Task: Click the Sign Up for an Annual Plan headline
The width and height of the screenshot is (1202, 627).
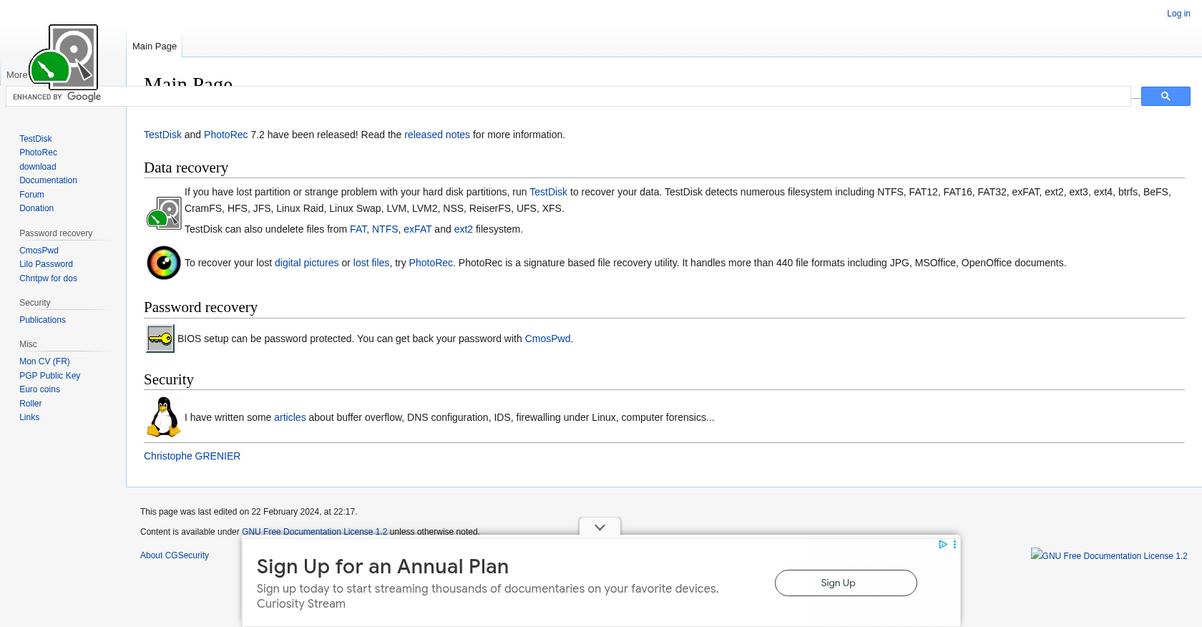Action: pyautogui.click(x=383, y=567)
